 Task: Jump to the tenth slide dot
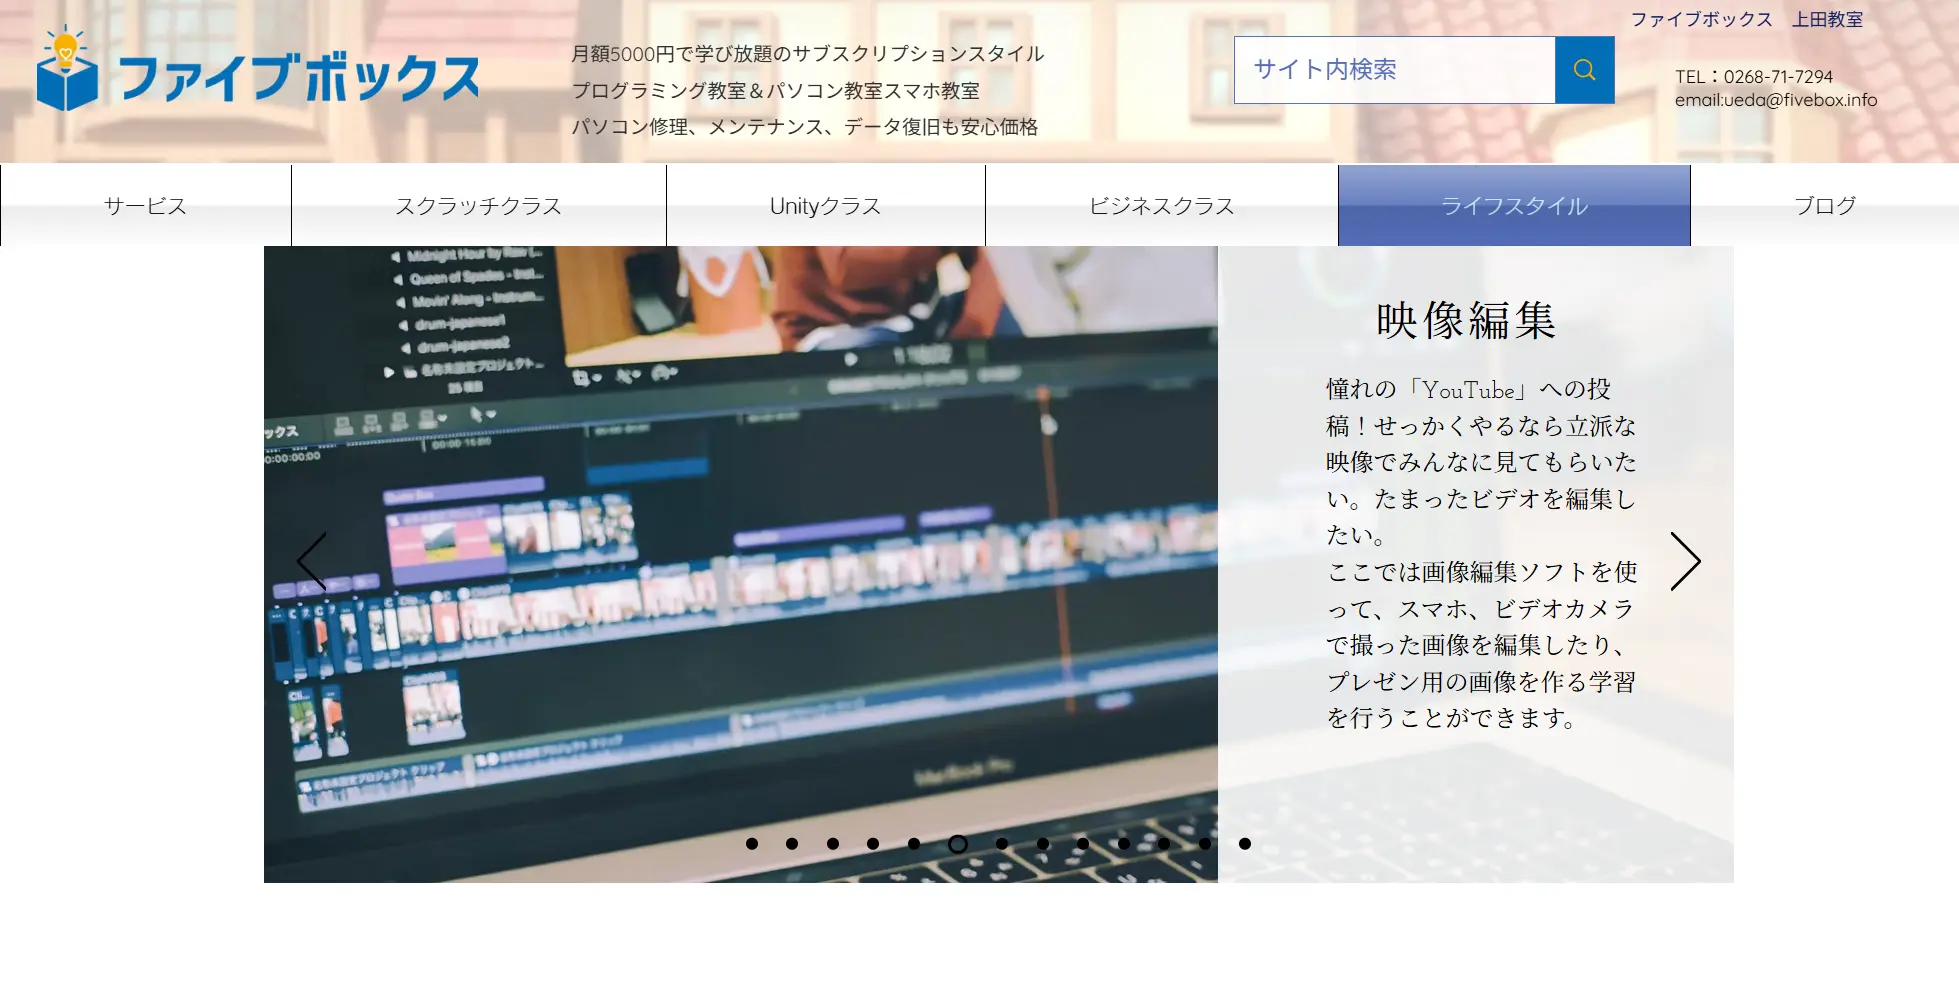pos(1124,844)
